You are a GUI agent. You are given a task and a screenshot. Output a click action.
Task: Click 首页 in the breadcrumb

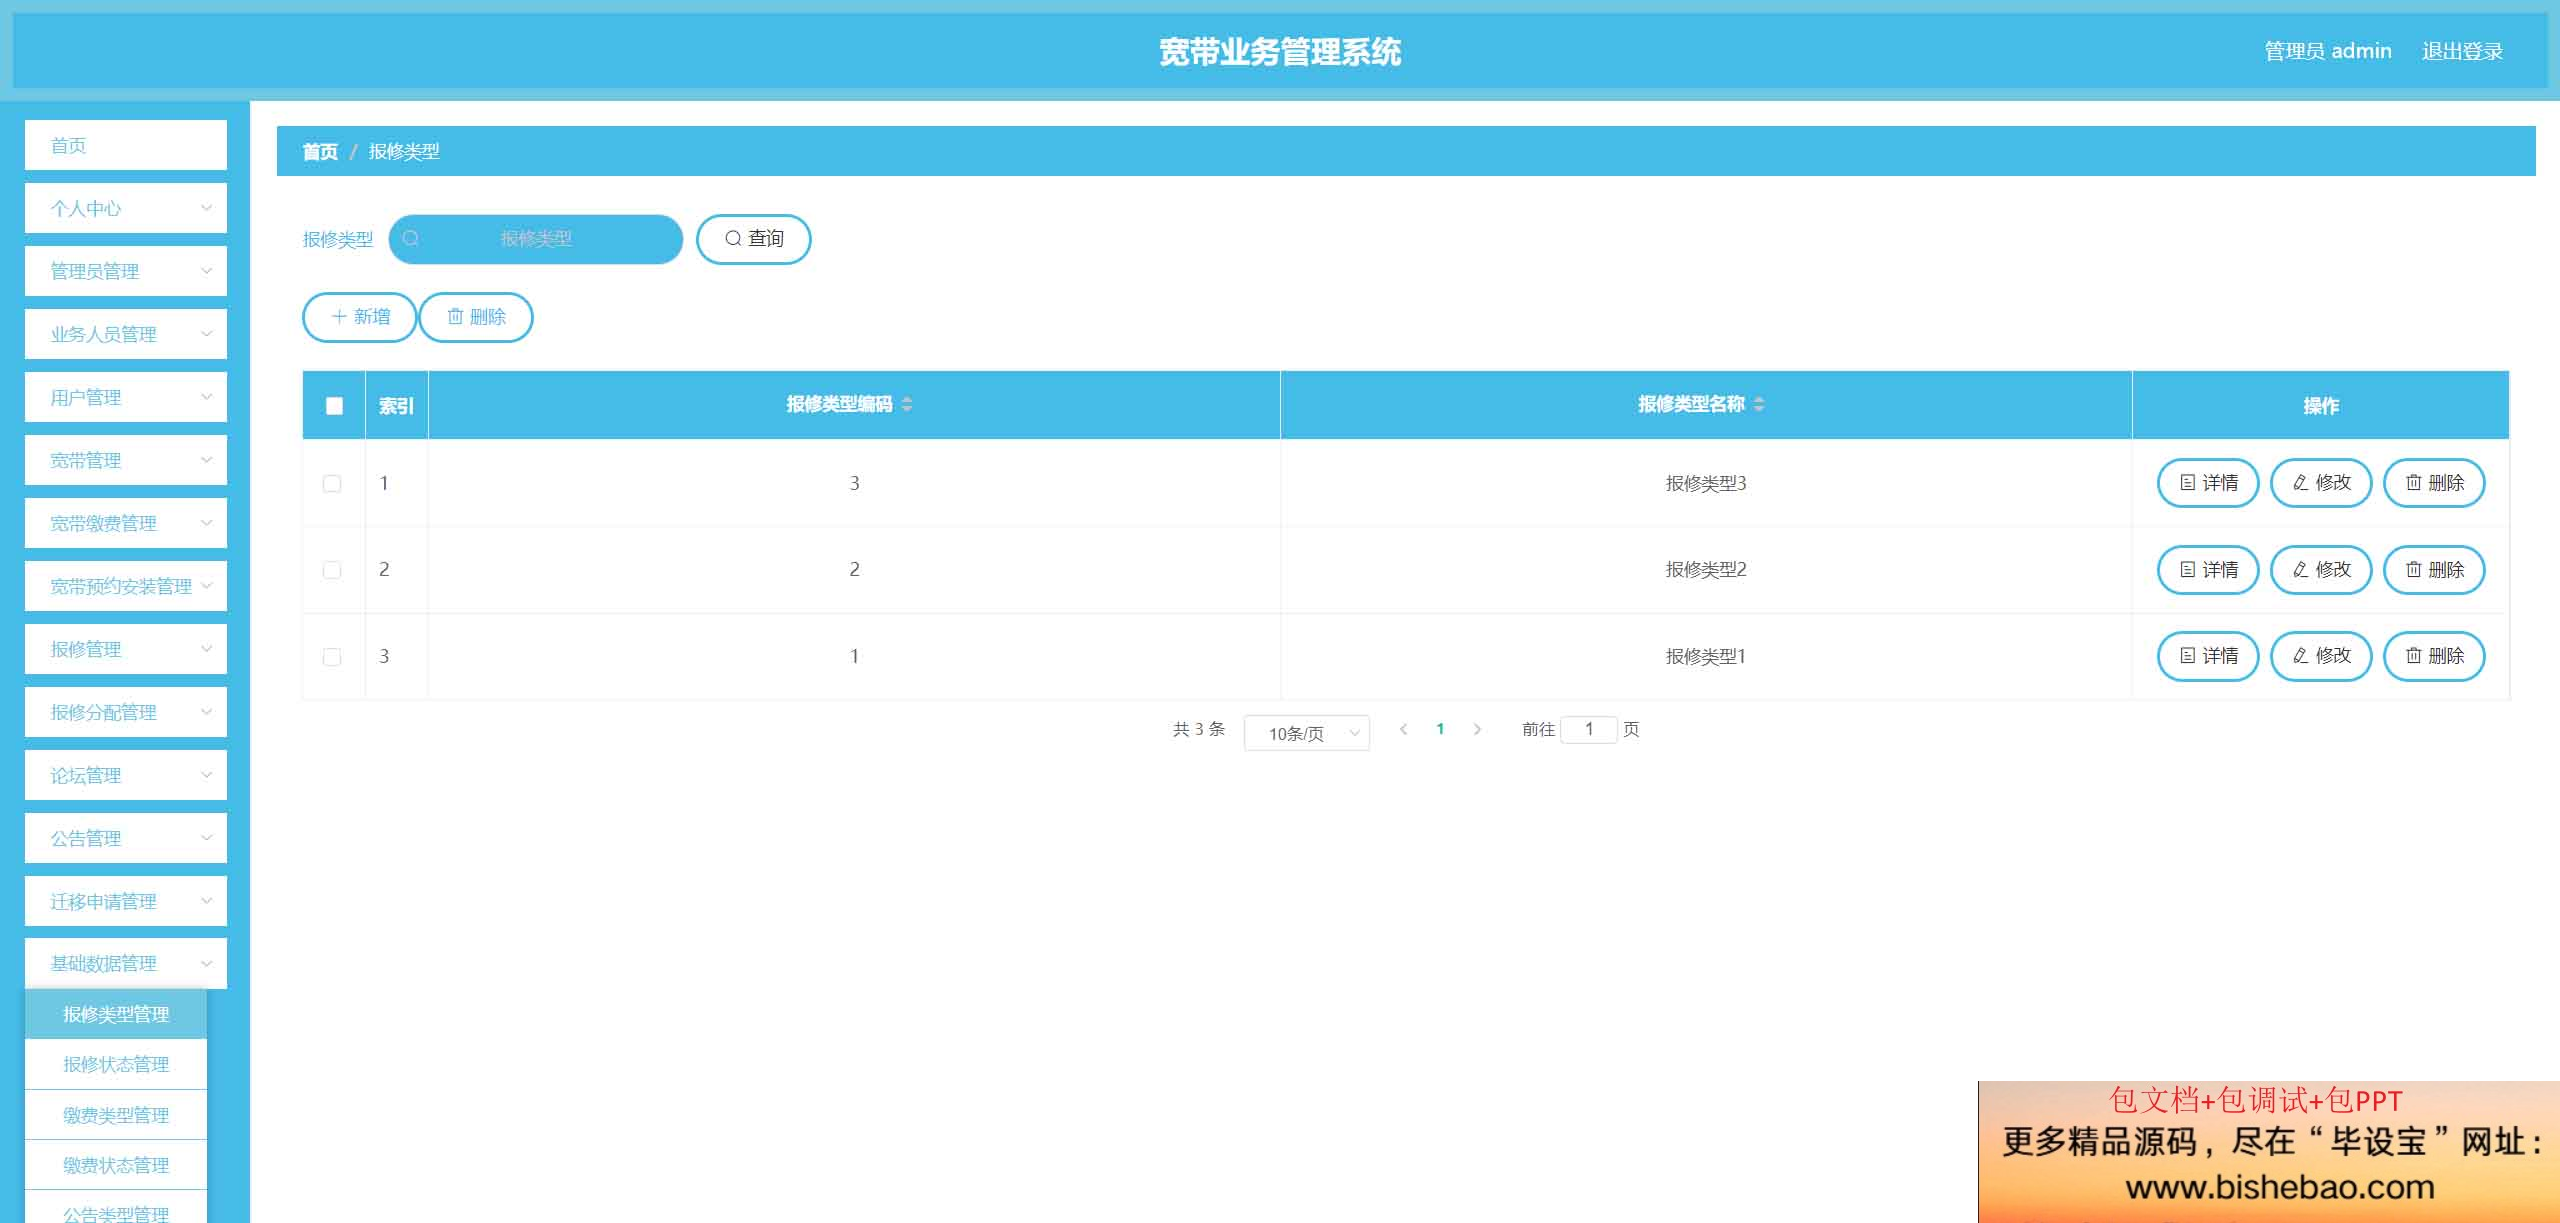[320, 151]
